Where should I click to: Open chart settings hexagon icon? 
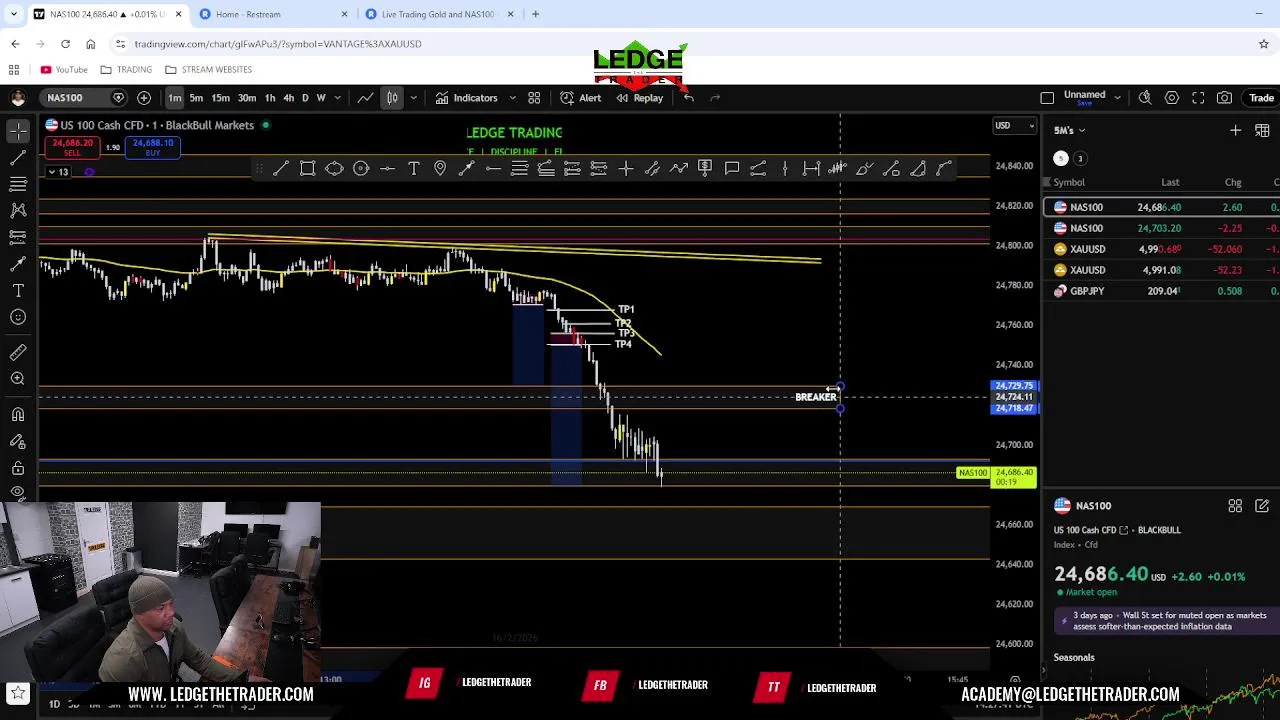tap(1172, 98)
